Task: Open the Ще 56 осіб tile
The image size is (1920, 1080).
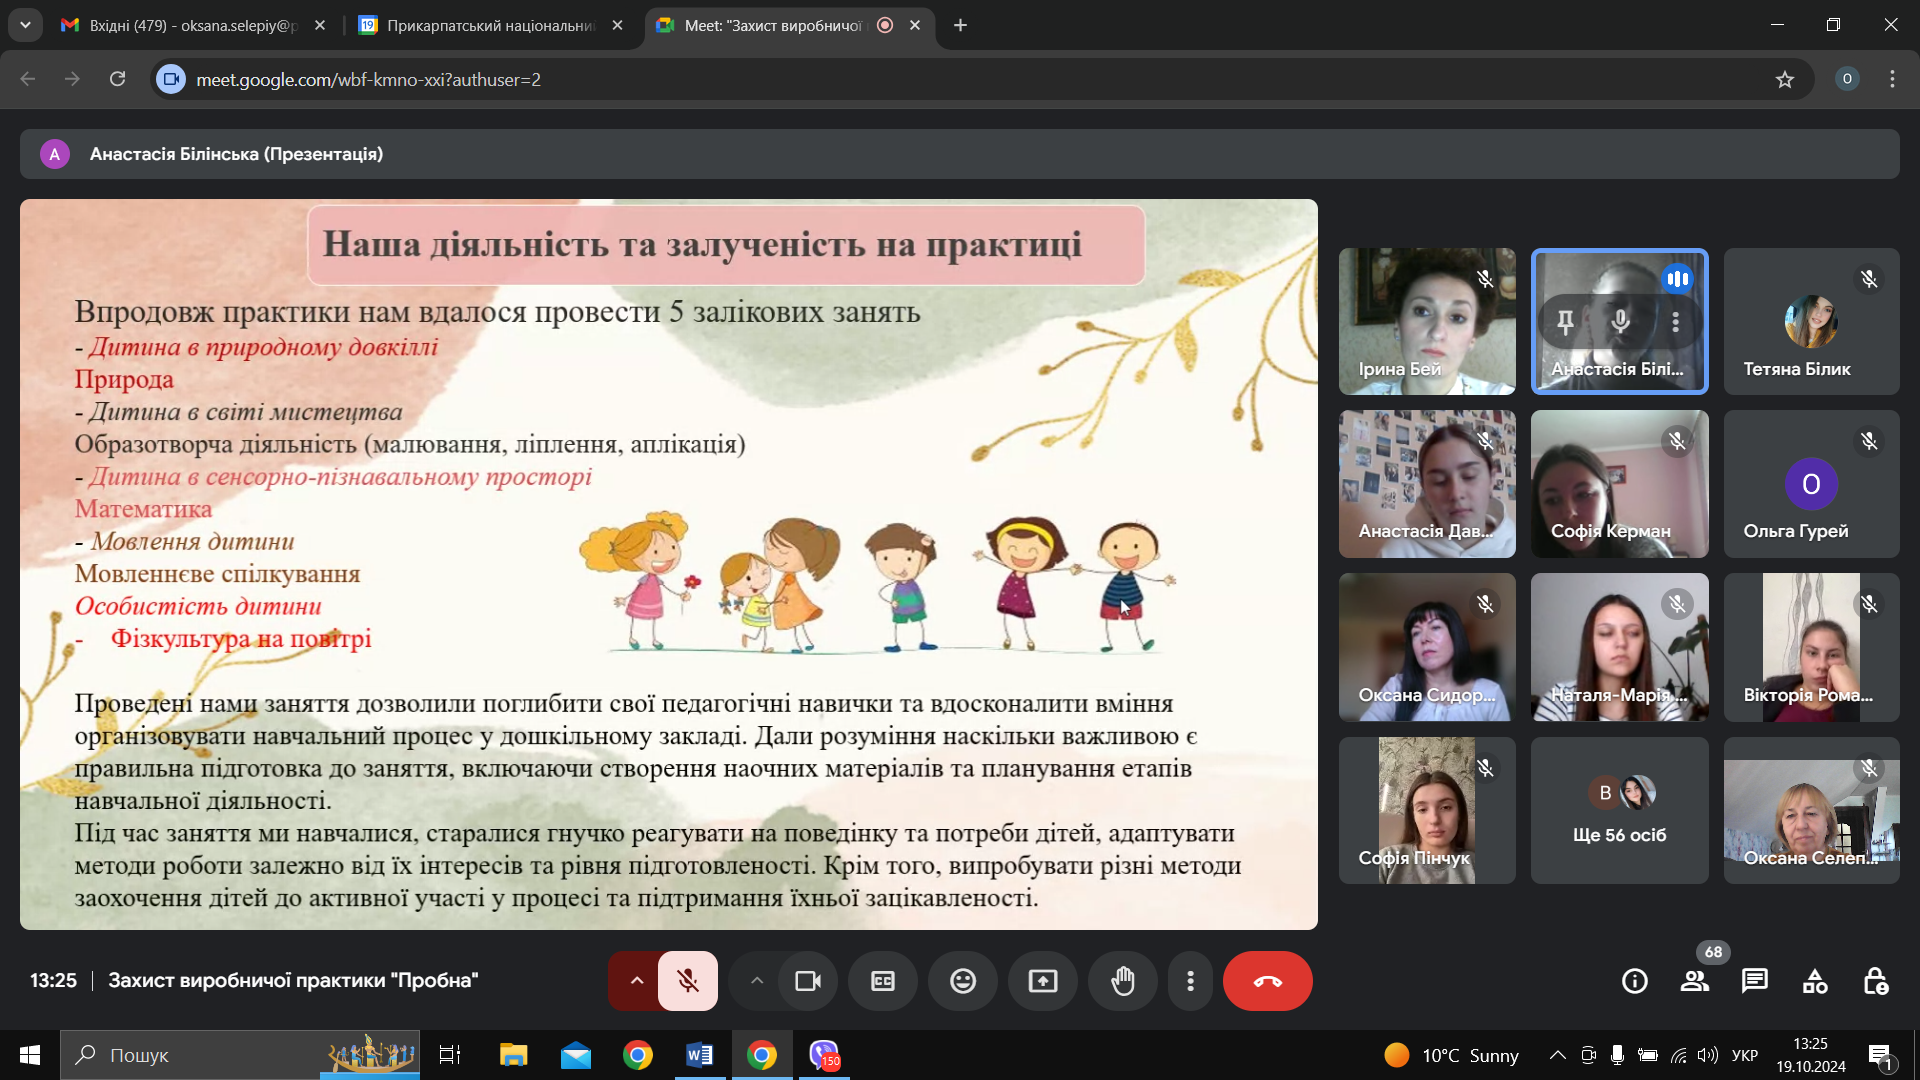Action: click(x=1619, y=811)
